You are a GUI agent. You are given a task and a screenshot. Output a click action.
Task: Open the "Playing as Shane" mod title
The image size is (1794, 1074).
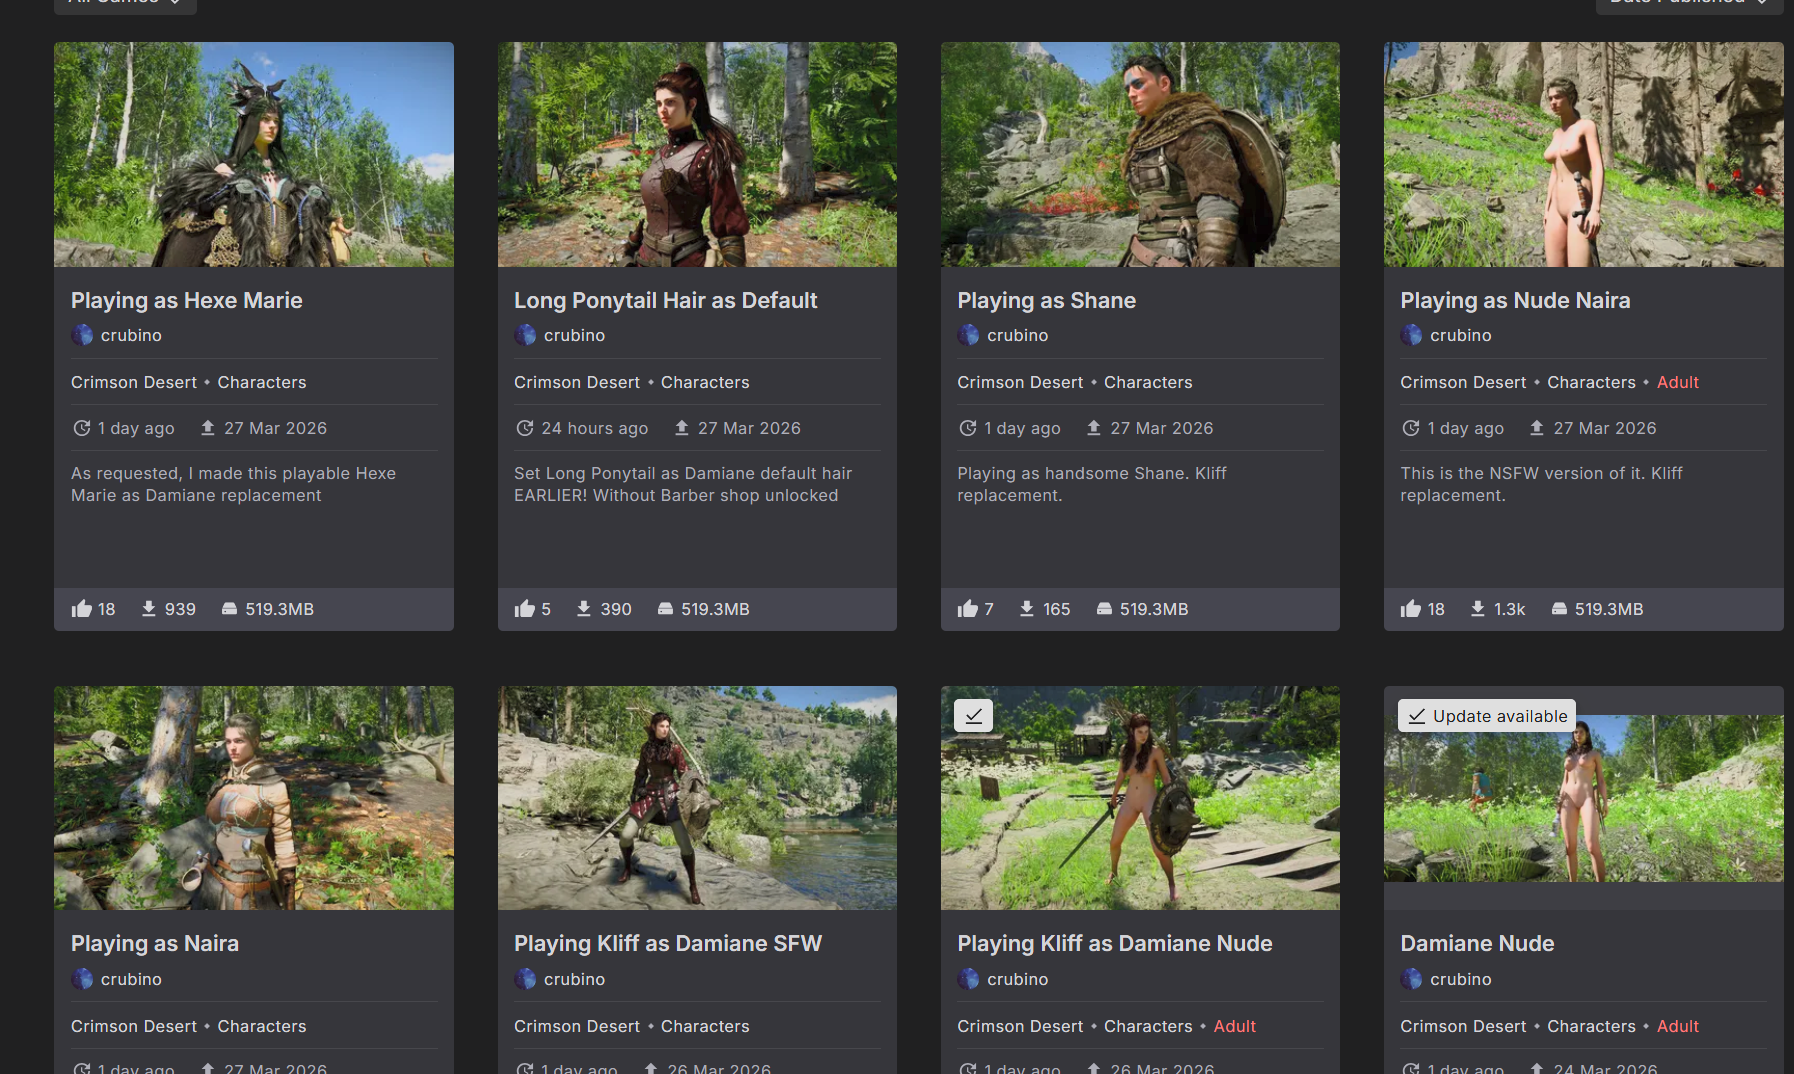(1046, 300)
